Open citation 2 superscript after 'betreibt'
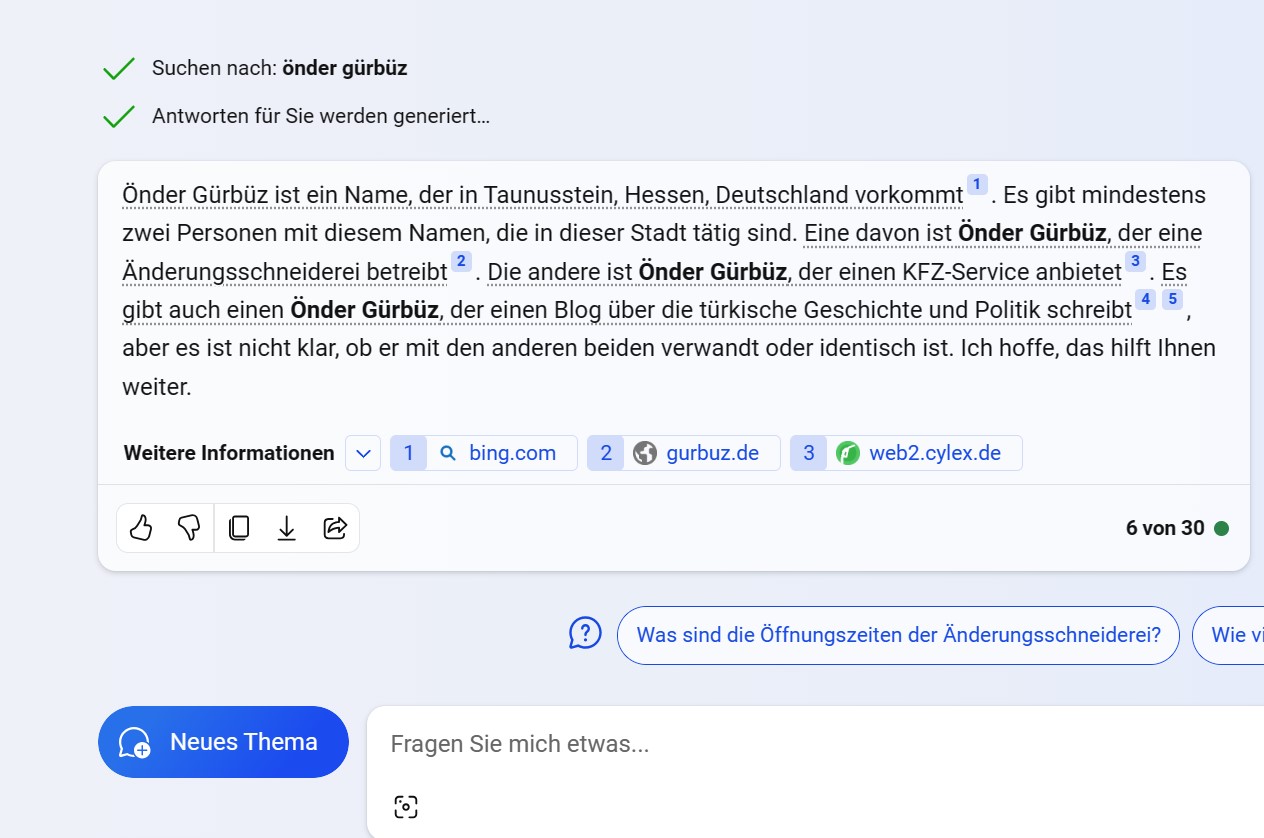Viewport: 1264px width, 838px height. point(461,262)
